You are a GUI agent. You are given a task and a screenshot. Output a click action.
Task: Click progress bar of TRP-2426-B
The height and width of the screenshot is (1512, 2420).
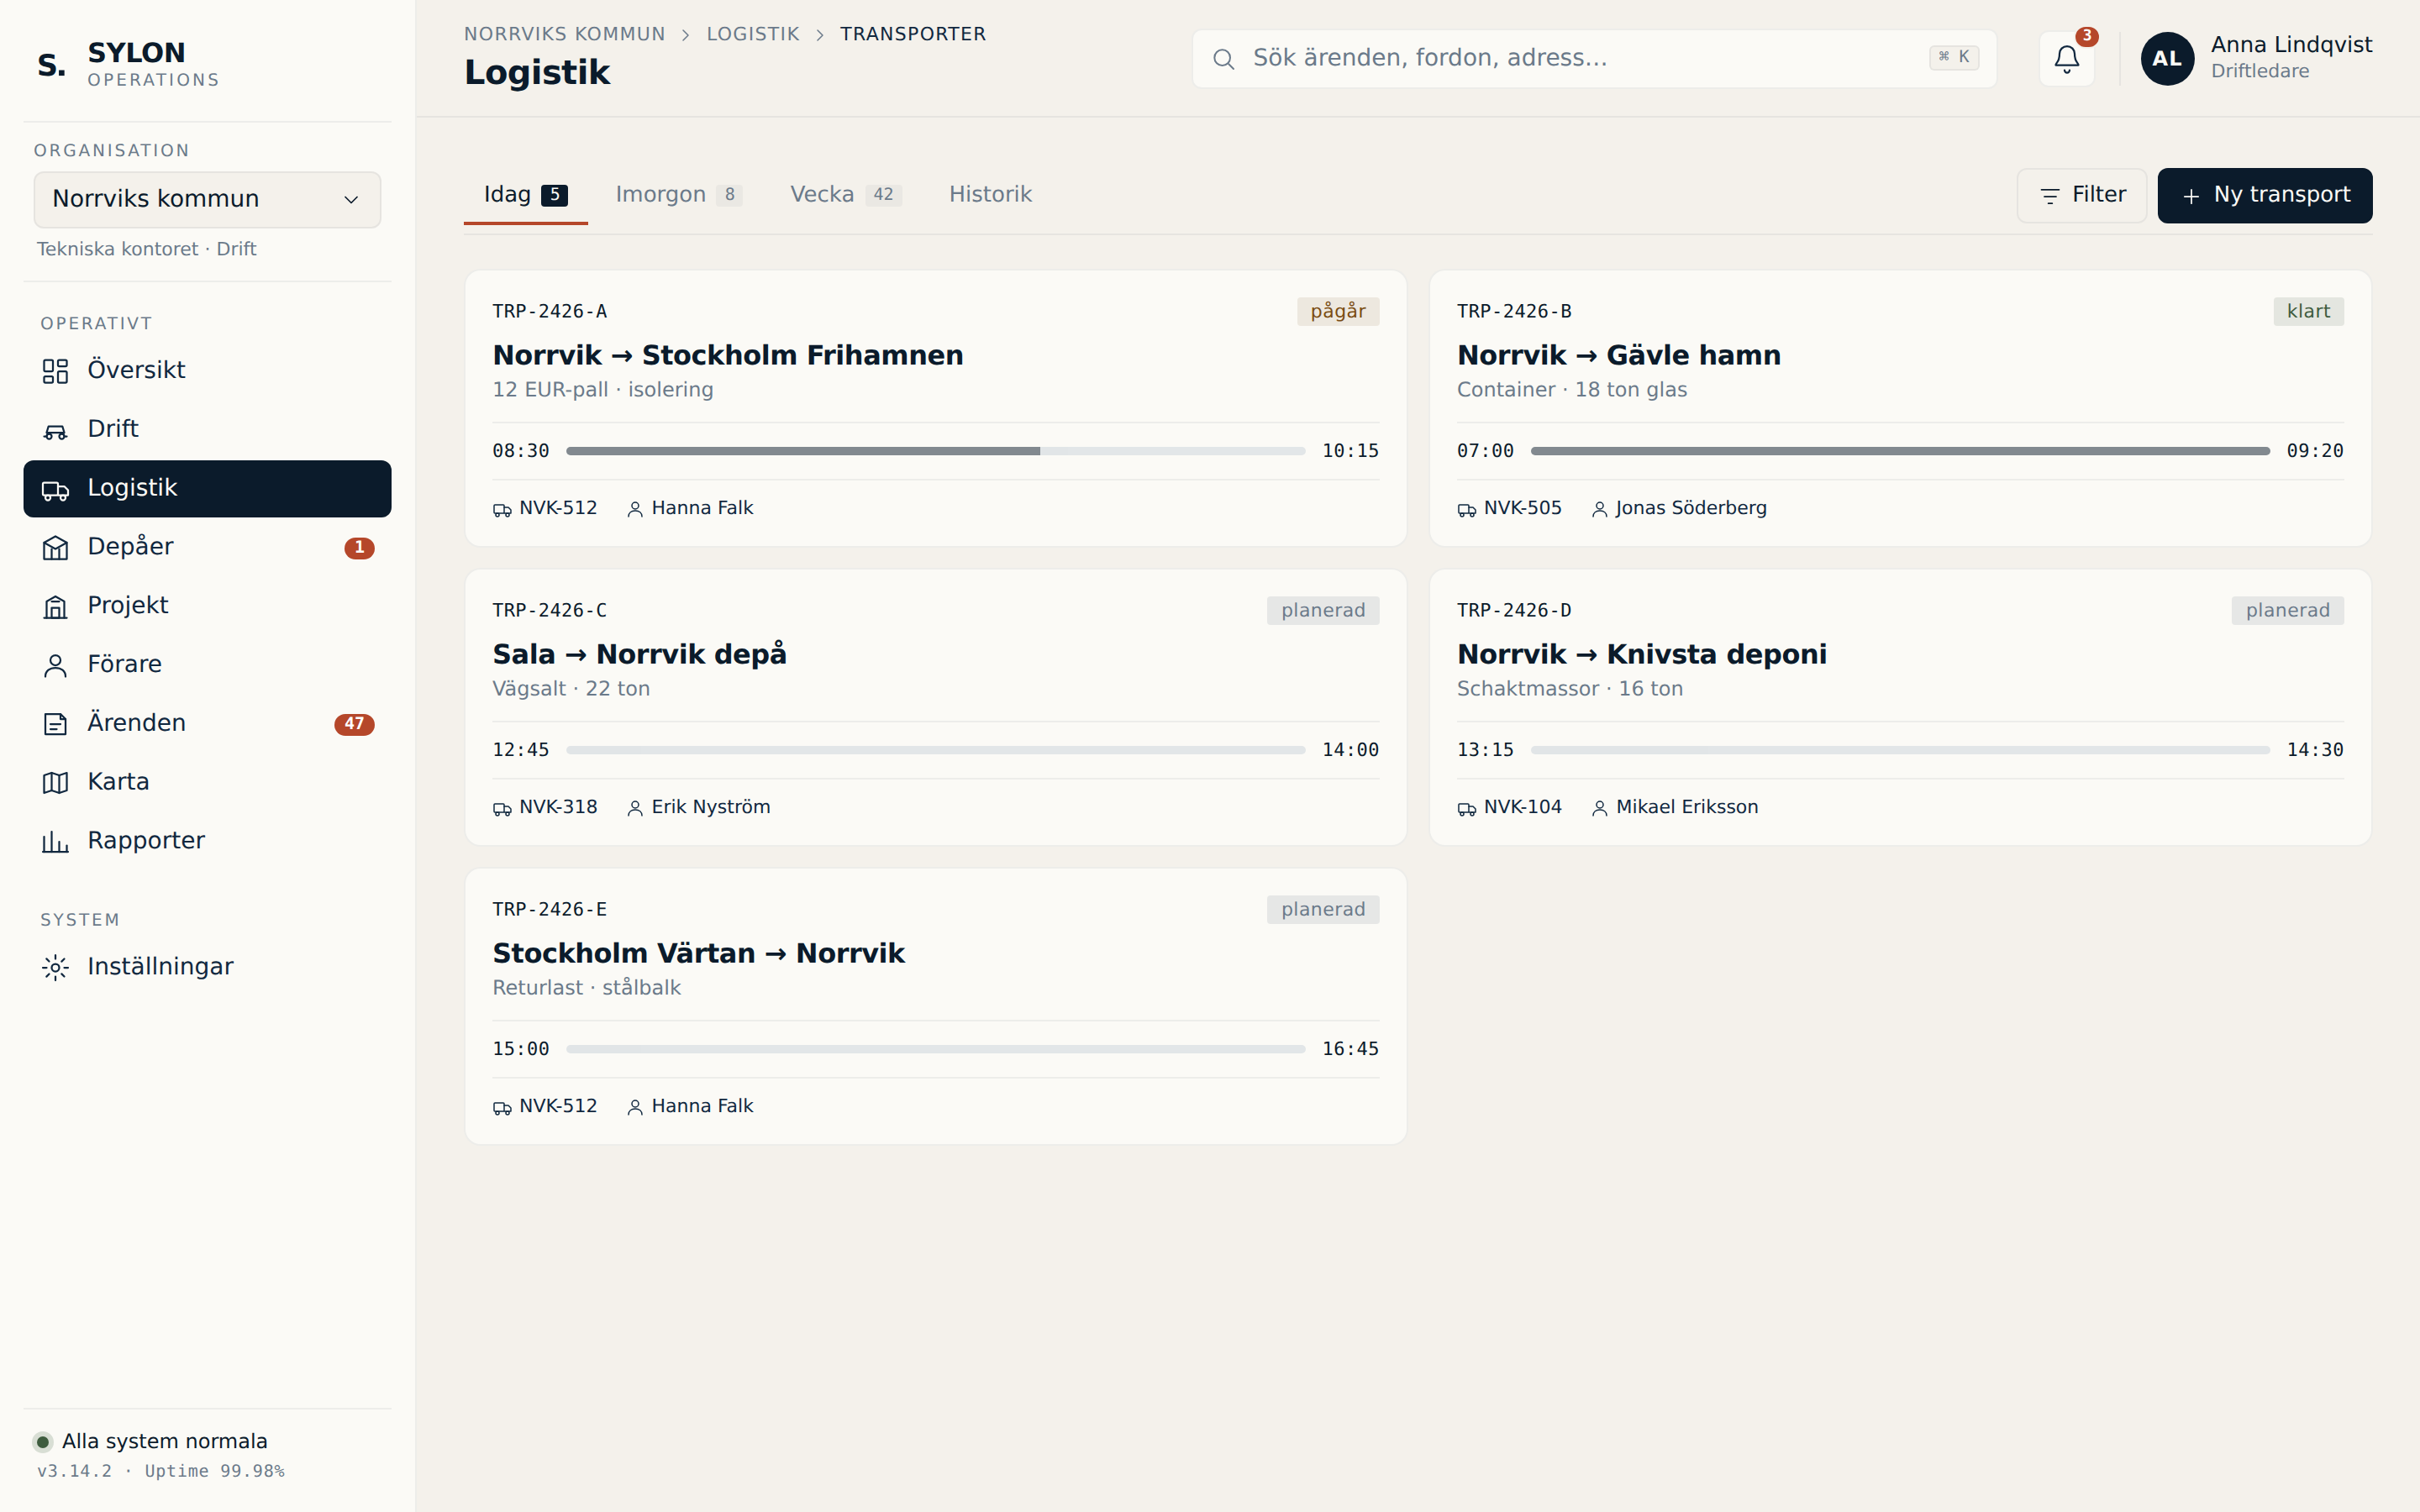[x=1899, y=451]
